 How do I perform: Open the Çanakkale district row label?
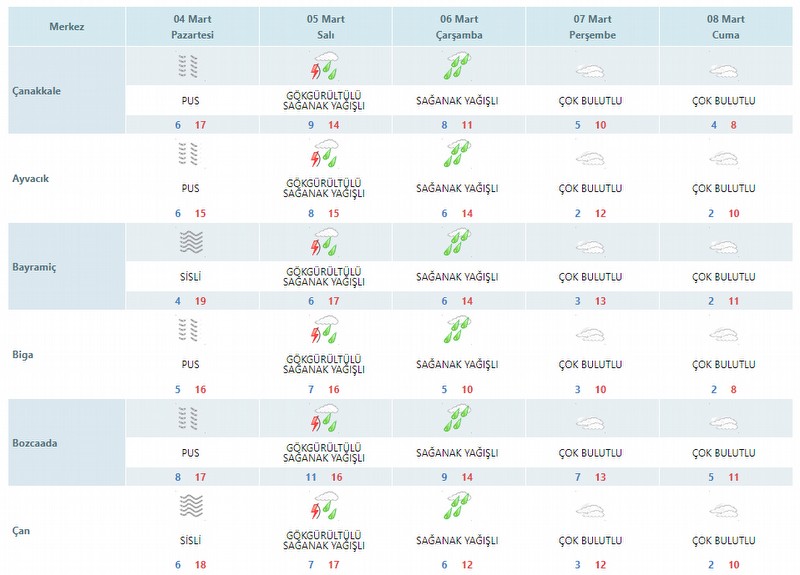click(x=36, y=91)
